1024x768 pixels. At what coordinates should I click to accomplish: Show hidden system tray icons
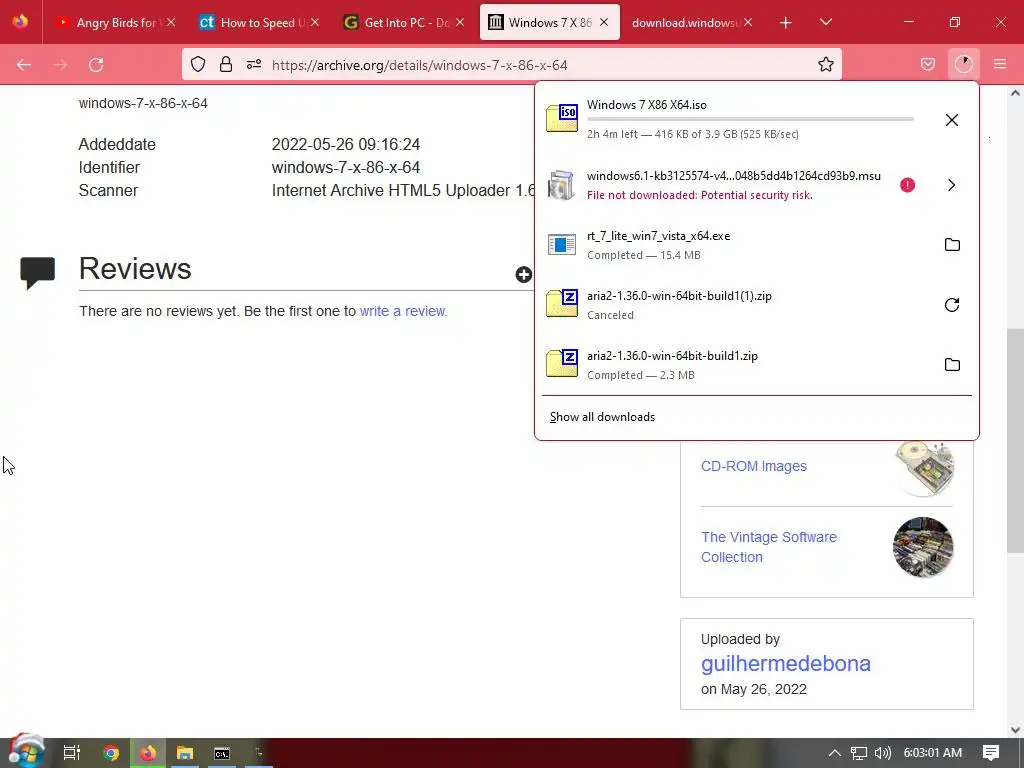pos(834,752)
